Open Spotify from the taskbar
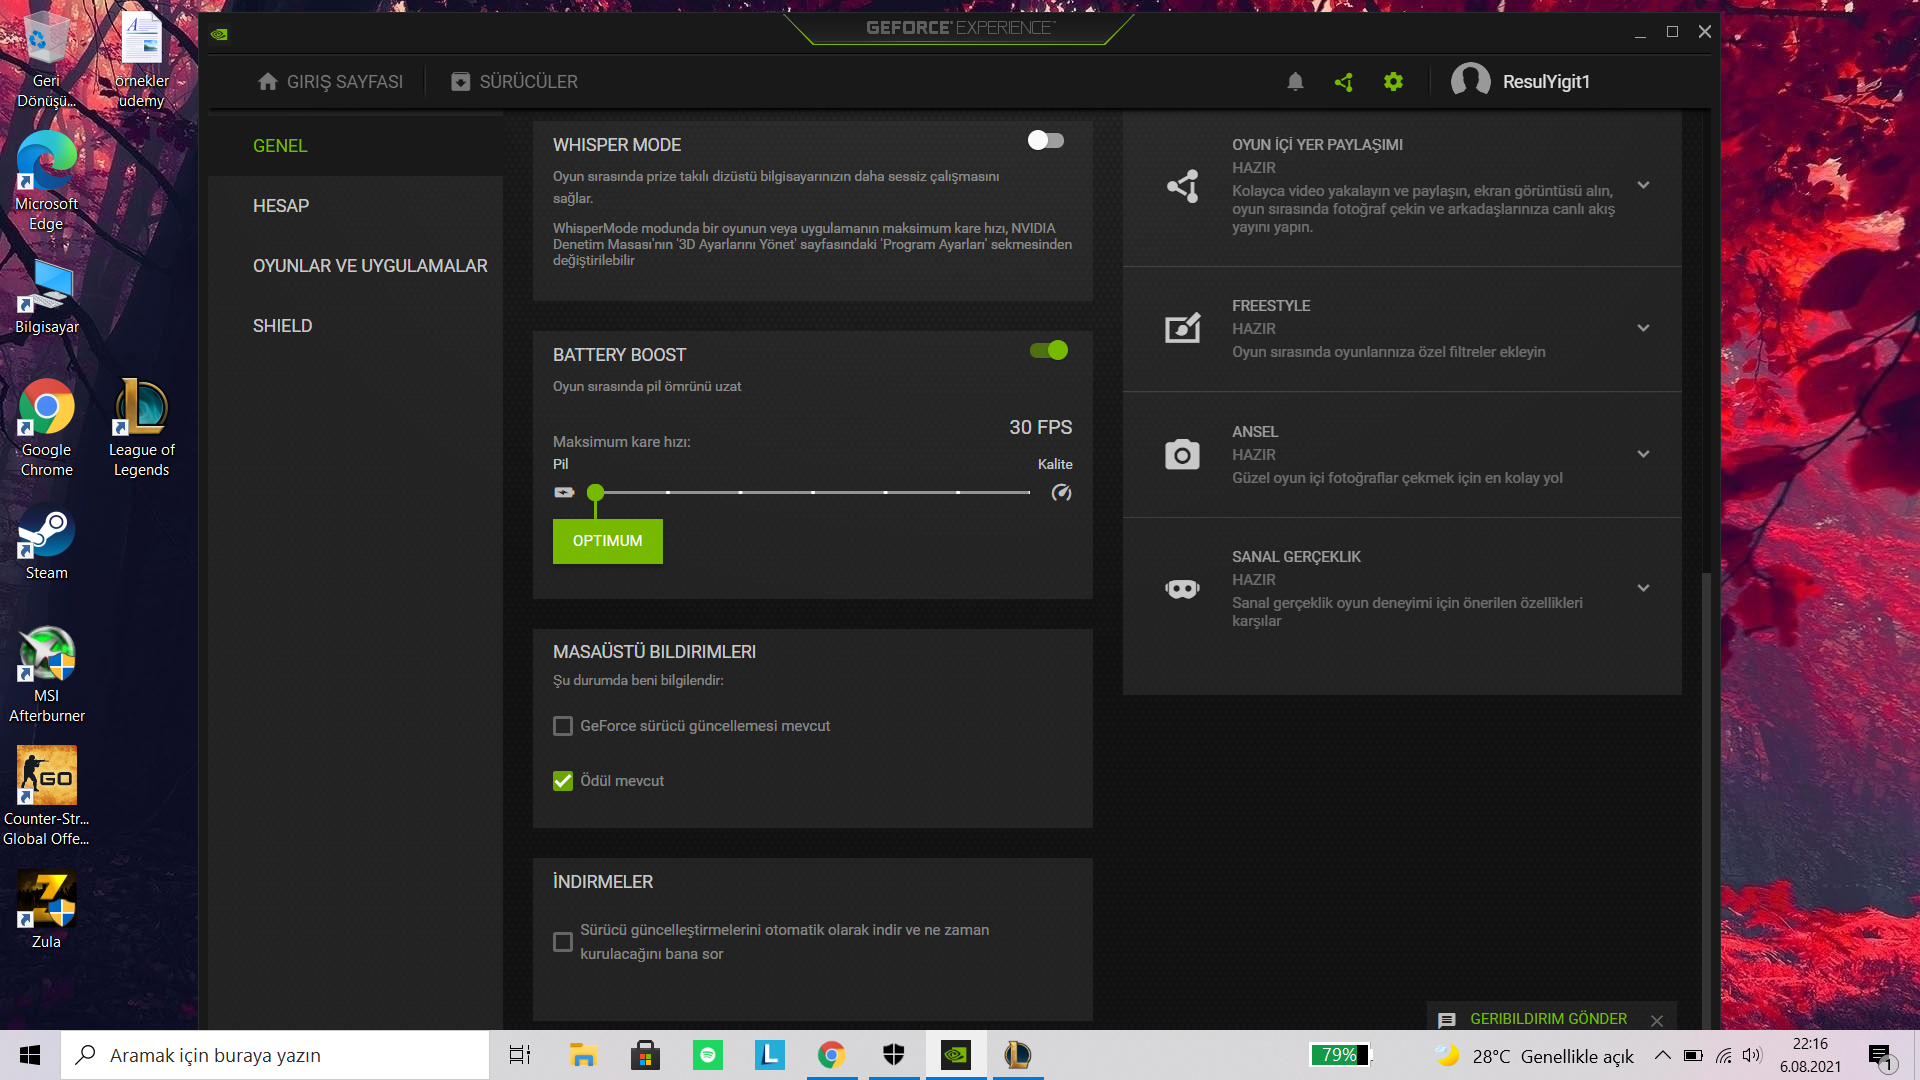1920x1080 pixels. [708, 1055]
